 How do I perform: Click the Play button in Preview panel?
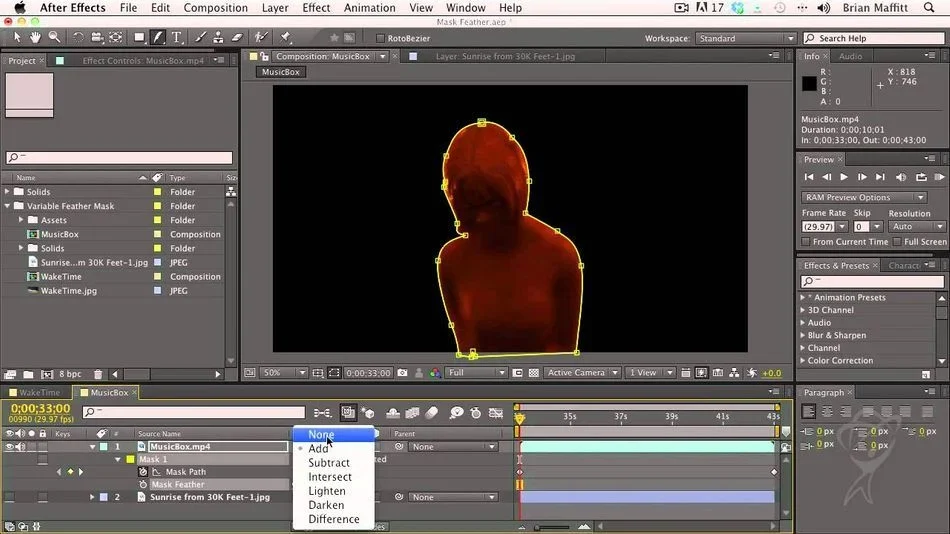click(x=843, y=177)
